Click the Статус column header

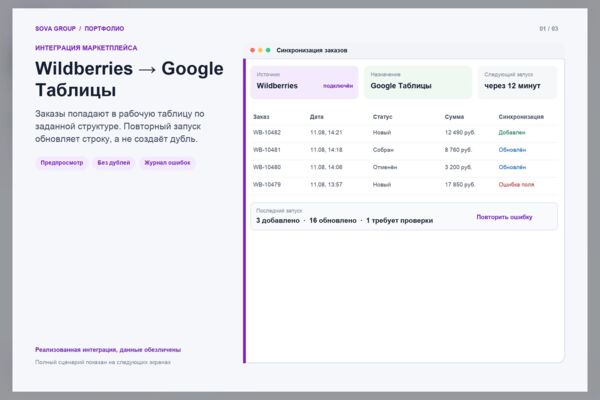tap(382, 117)
